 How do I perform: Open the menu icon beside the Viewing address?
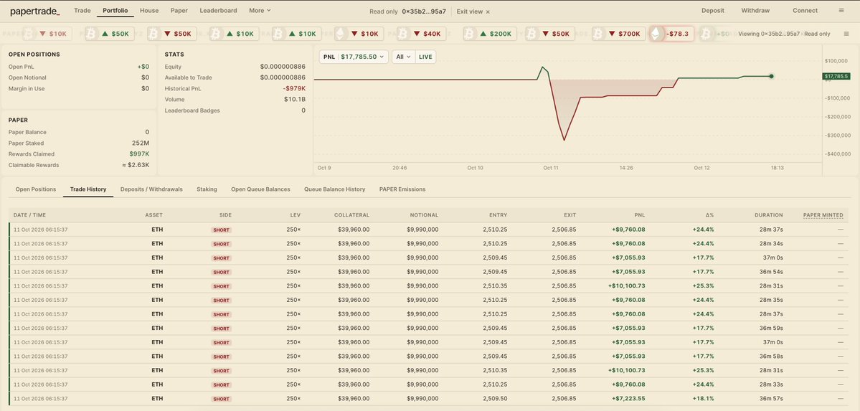point(846,34)
